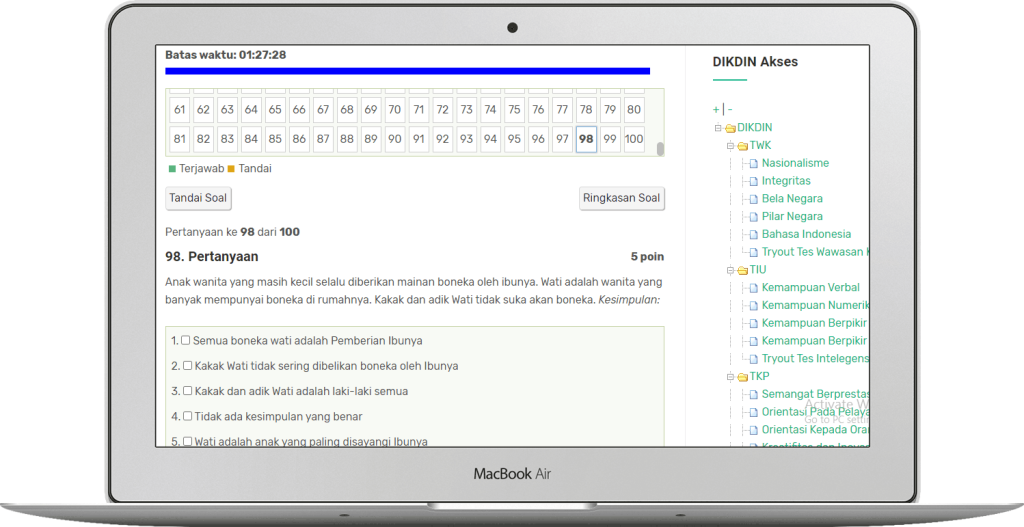Check option 3 Kakak dan adik laki-laki checkbox
Screen dimensions: 1024x527
pyautogui.click(x=187, y=391)
